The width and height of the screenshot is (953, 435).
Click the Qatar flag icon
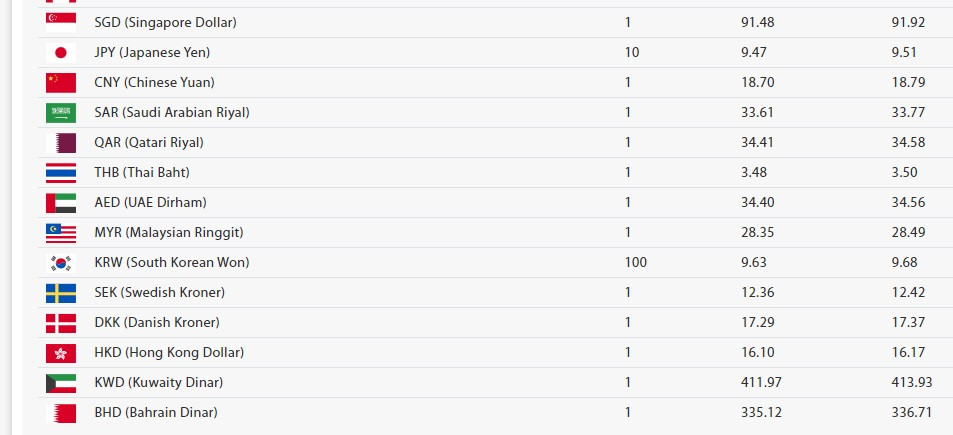click(x=61, y=143)
